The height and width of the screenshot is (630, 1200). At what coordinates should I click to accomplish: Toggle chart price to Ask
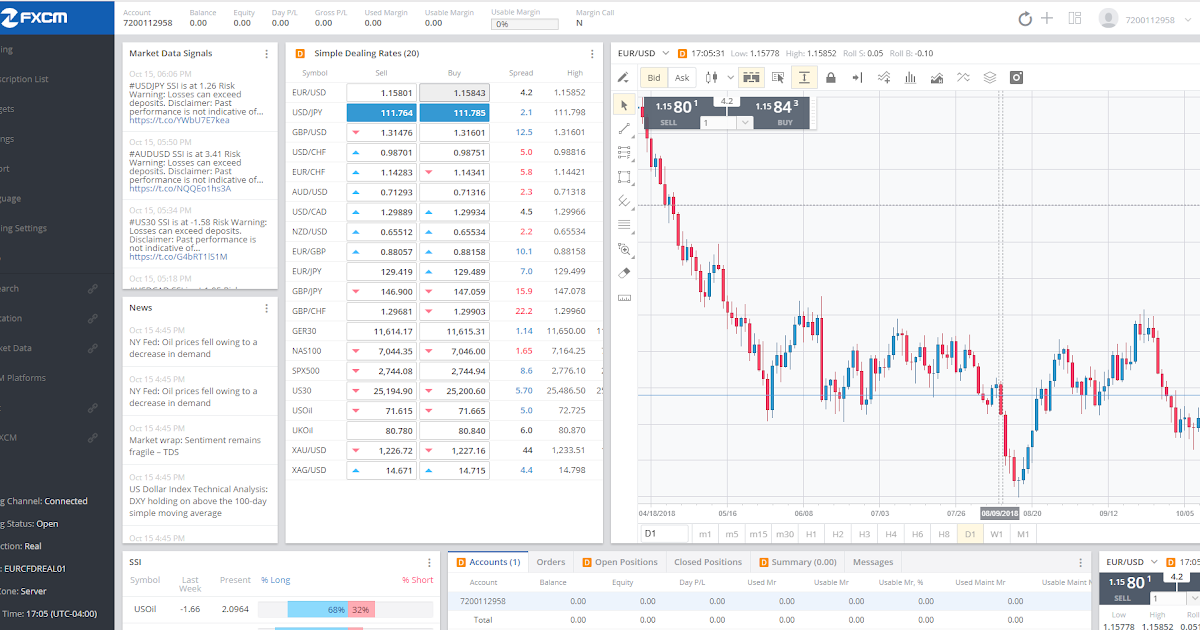pos(682,77)
